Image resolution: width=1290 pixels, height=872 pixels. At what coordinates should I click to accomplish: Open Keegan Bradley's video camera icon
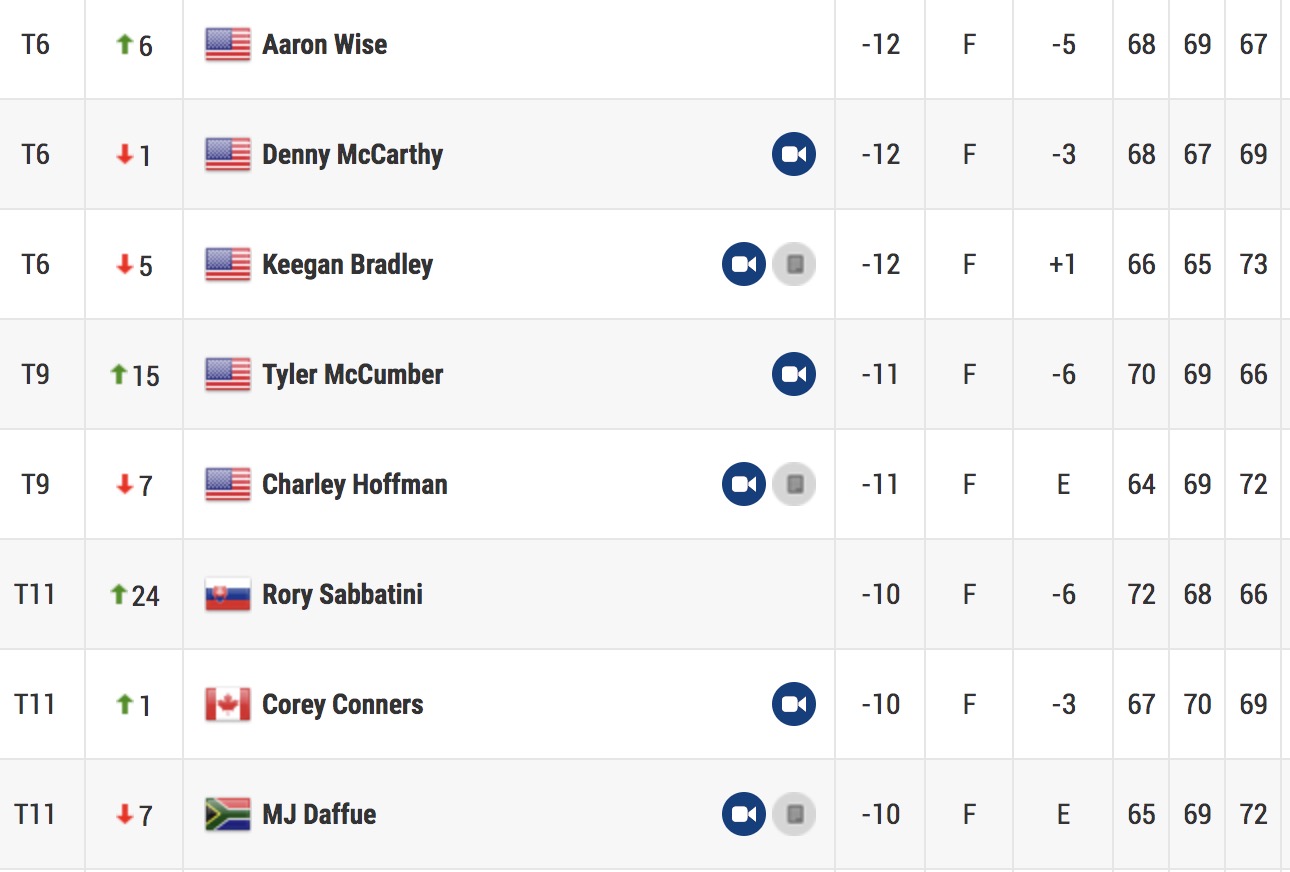click(x=744, y=264)
